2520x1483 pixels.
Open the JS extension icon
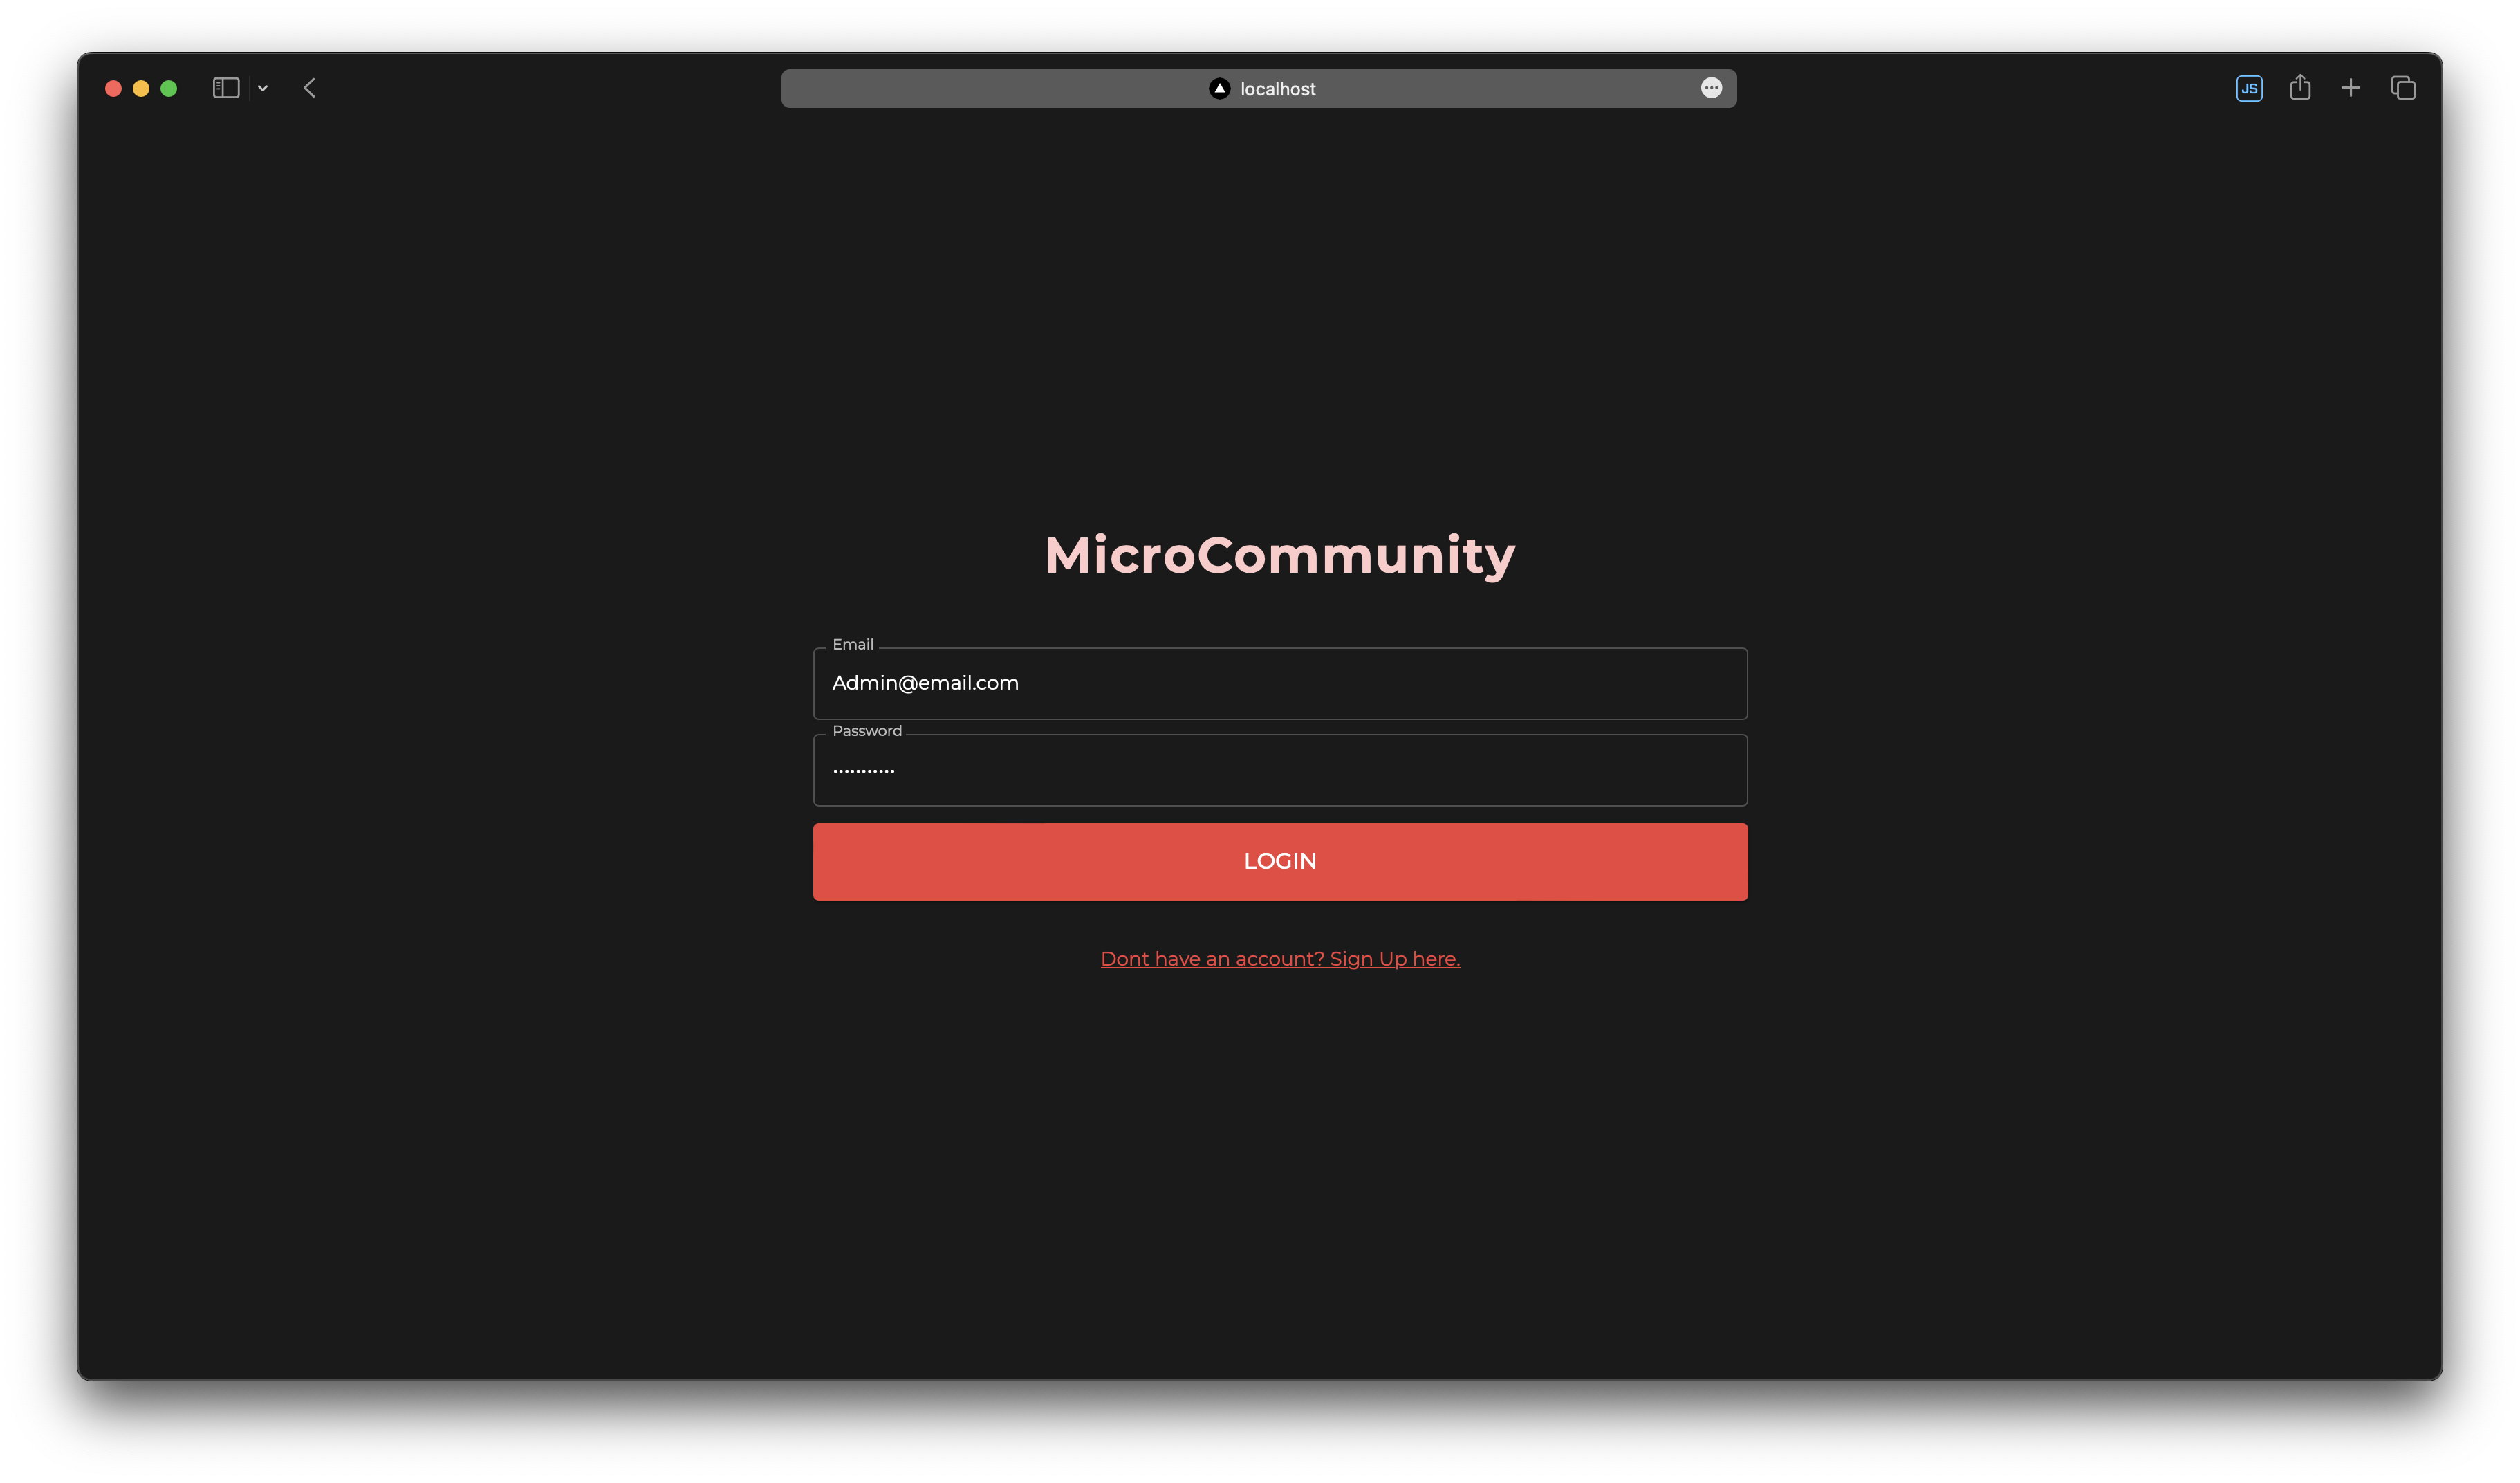[x=2249, y=88]
